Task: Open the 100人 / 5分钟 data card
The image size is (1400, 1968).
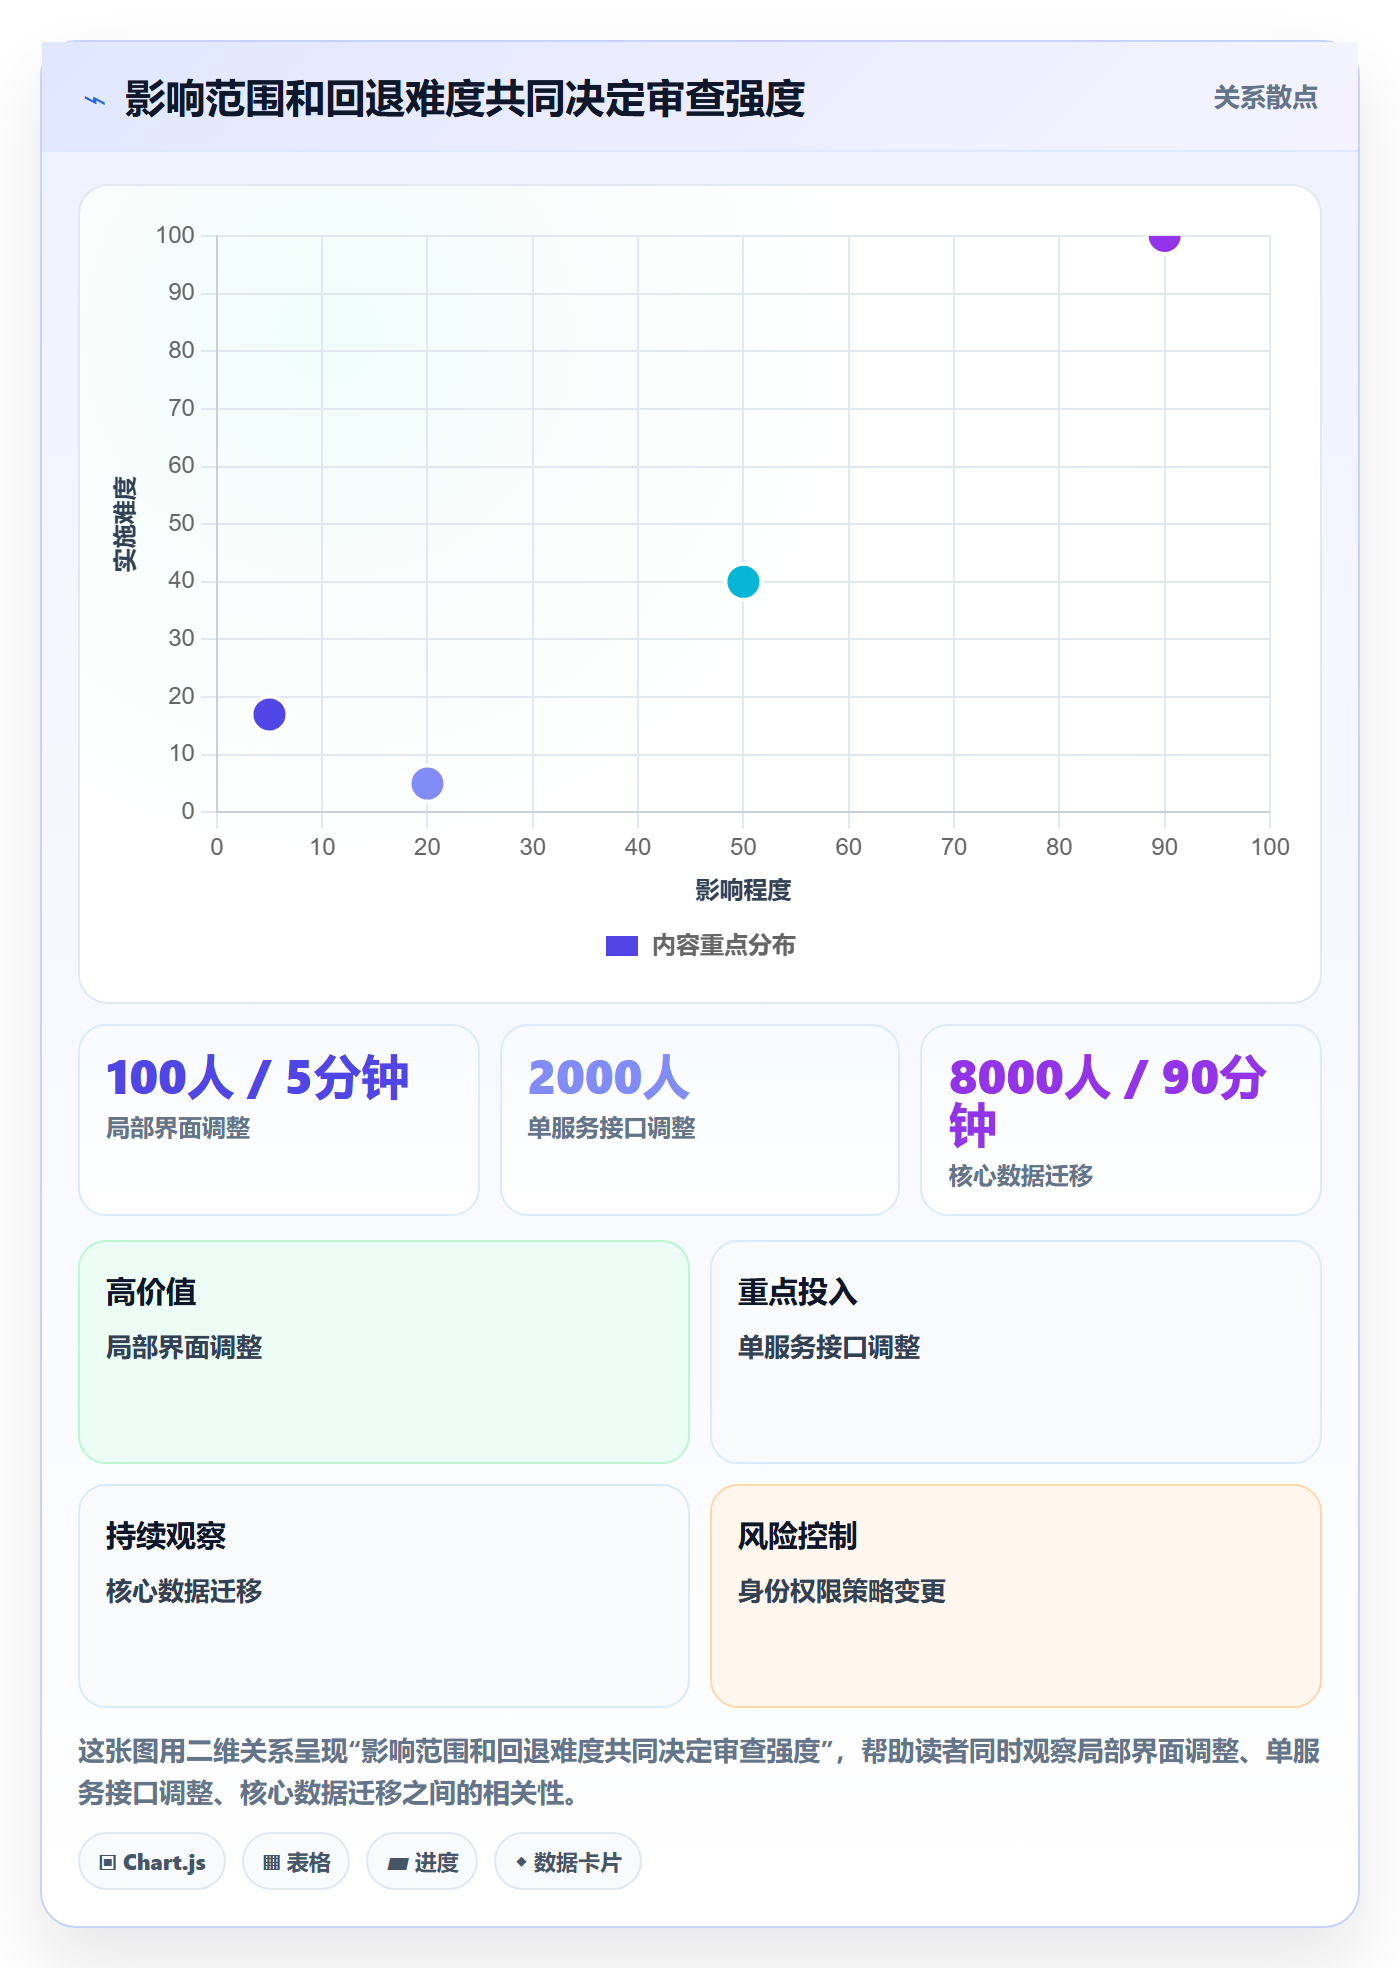Action: 279,1120
